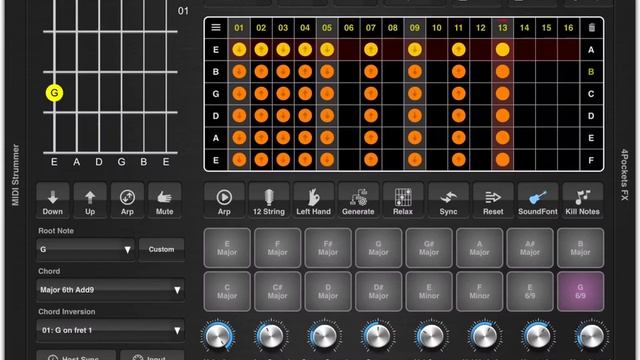Screen dimensions: 640x360
Task: Toggle high E string note at step 01
Action: point(239,50)
